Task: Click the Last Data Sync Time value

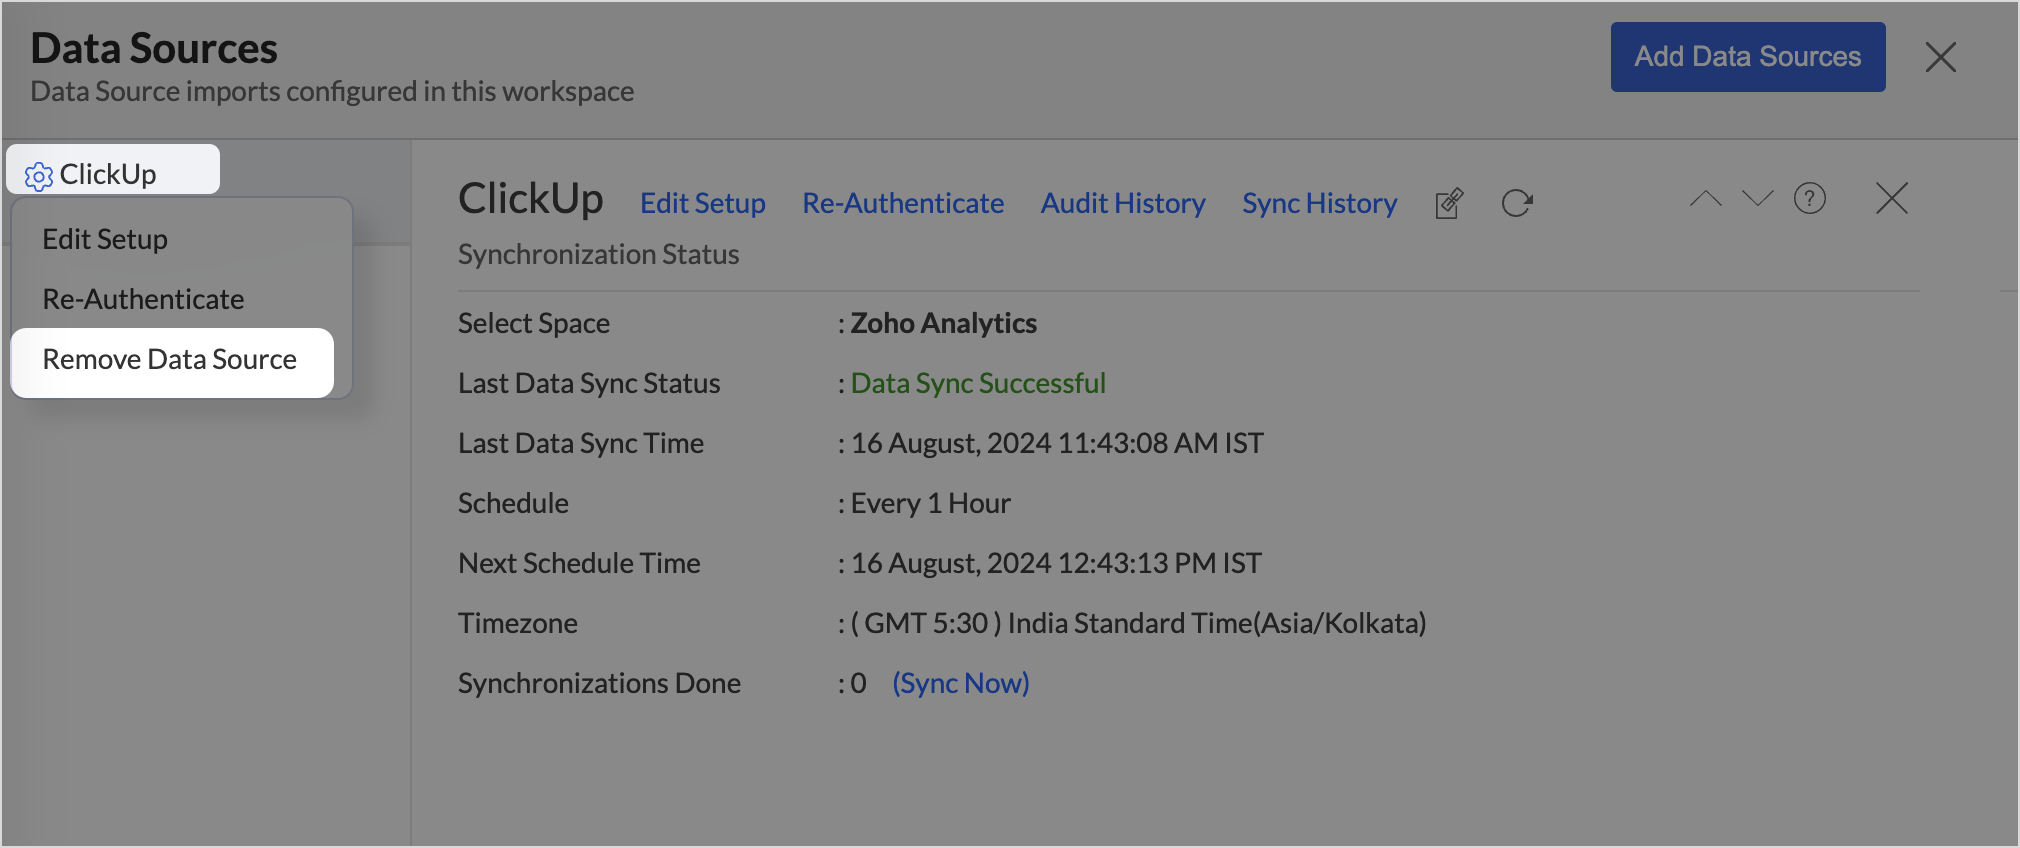Action: [1057, 443]
